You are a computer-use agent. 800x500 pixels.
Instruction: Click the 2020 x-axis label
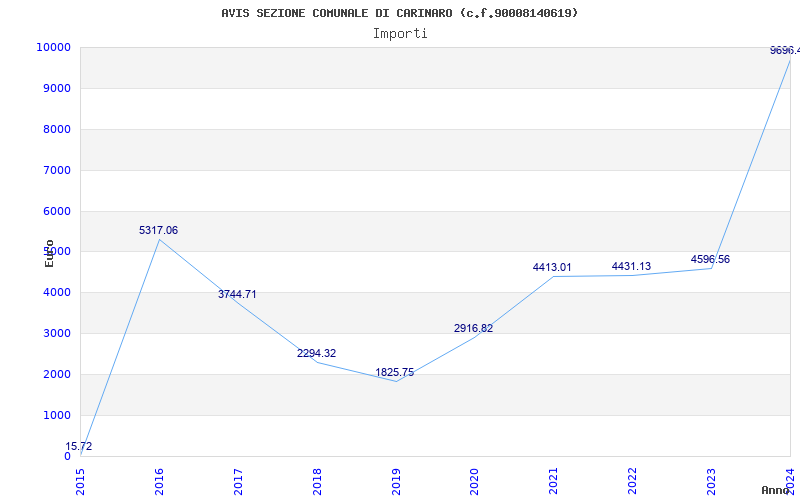[474, 481]
